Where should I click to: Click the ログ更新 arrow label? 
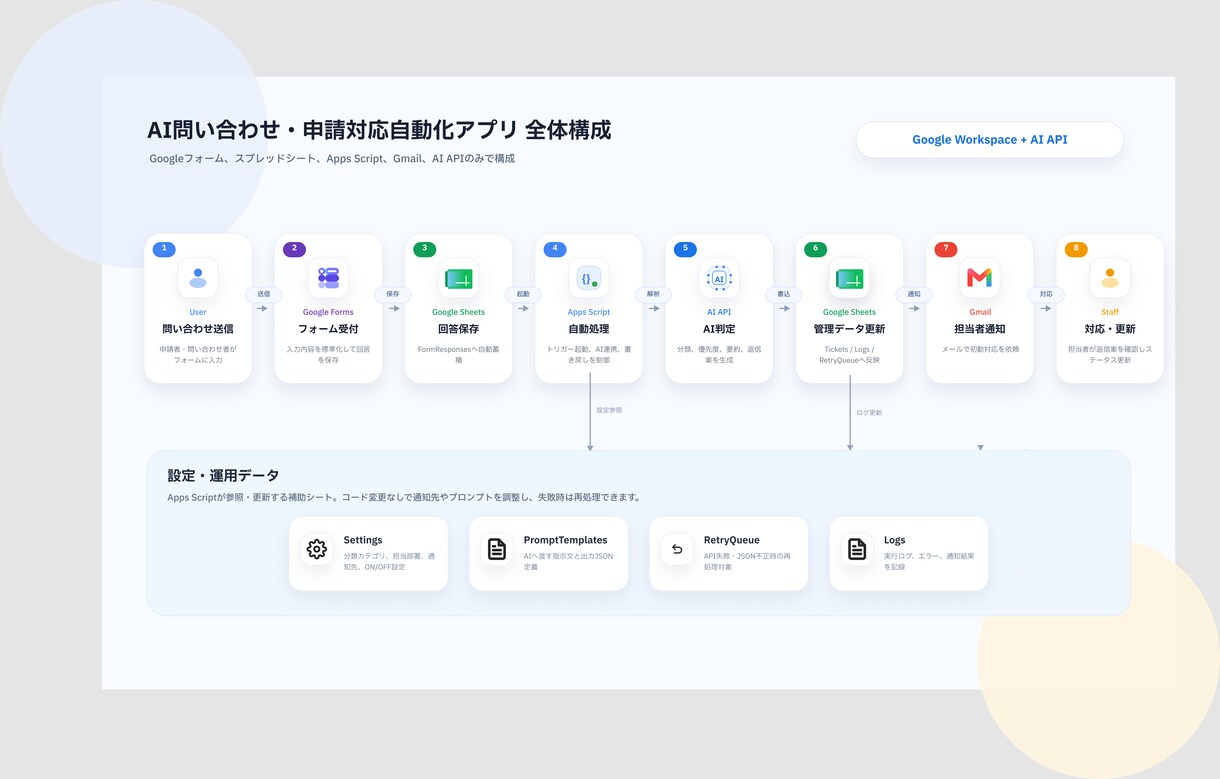pos(869,412)
